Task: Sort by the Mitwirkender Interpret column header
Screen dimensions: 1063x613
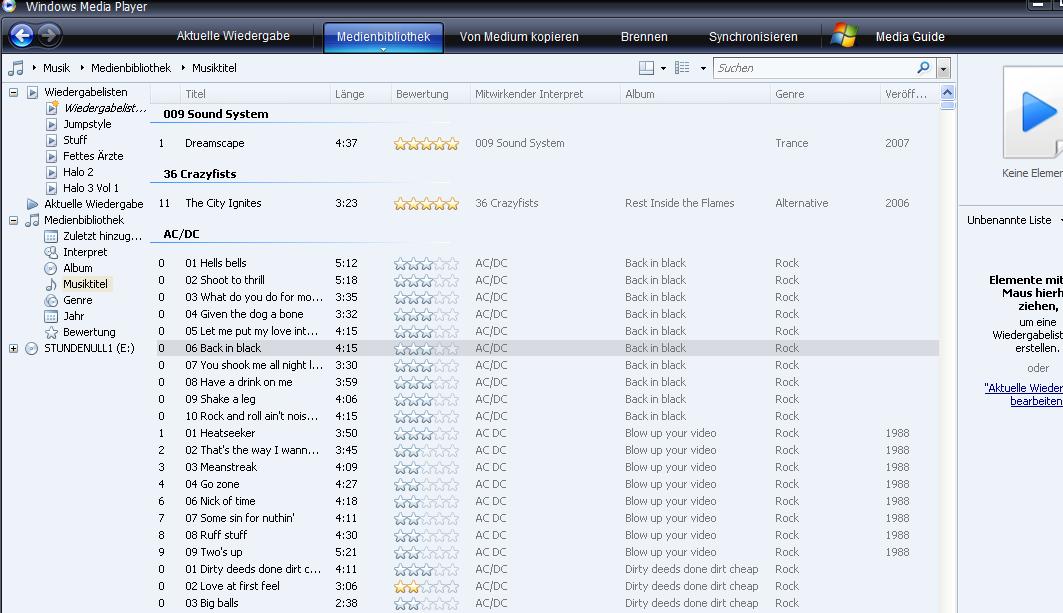Action: (544, 94)
